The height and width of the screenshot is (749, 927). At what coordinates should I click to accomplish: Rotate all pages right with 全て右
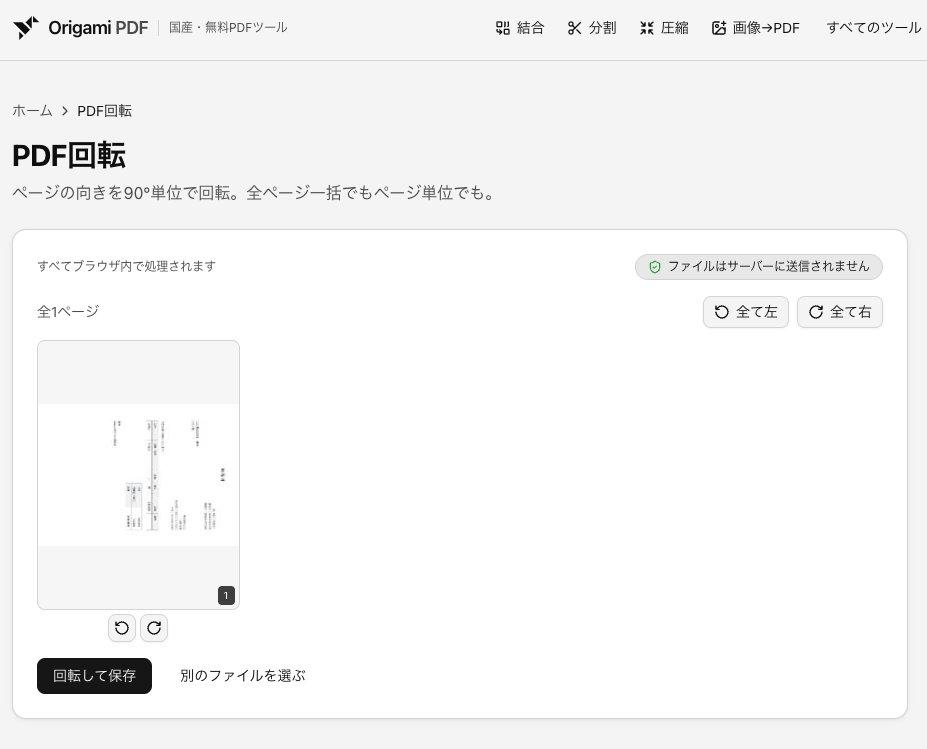point(840,312)
